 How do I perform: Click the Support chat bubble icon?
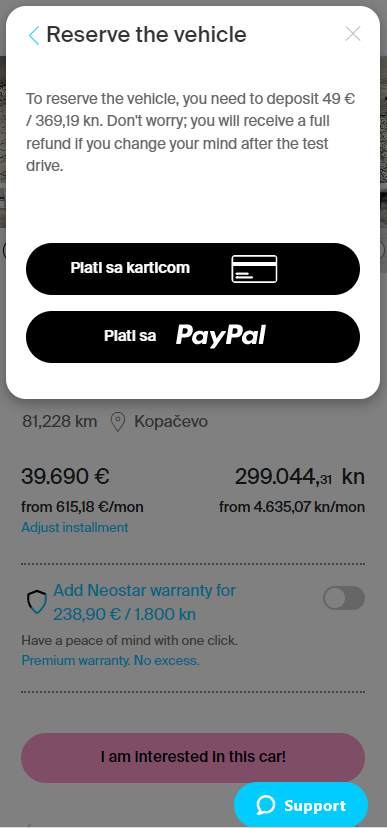click(x=266, y=805)
